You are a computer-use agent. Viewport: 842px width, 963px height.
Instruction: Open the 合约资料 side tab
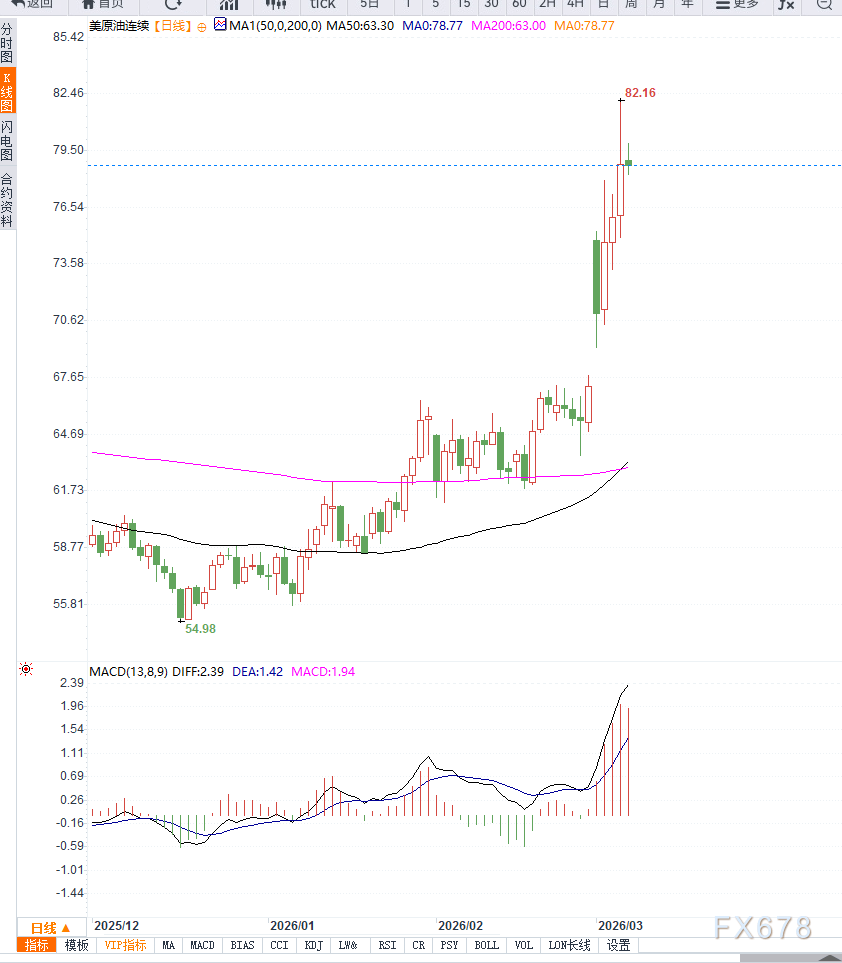click(x=7, y=200)
